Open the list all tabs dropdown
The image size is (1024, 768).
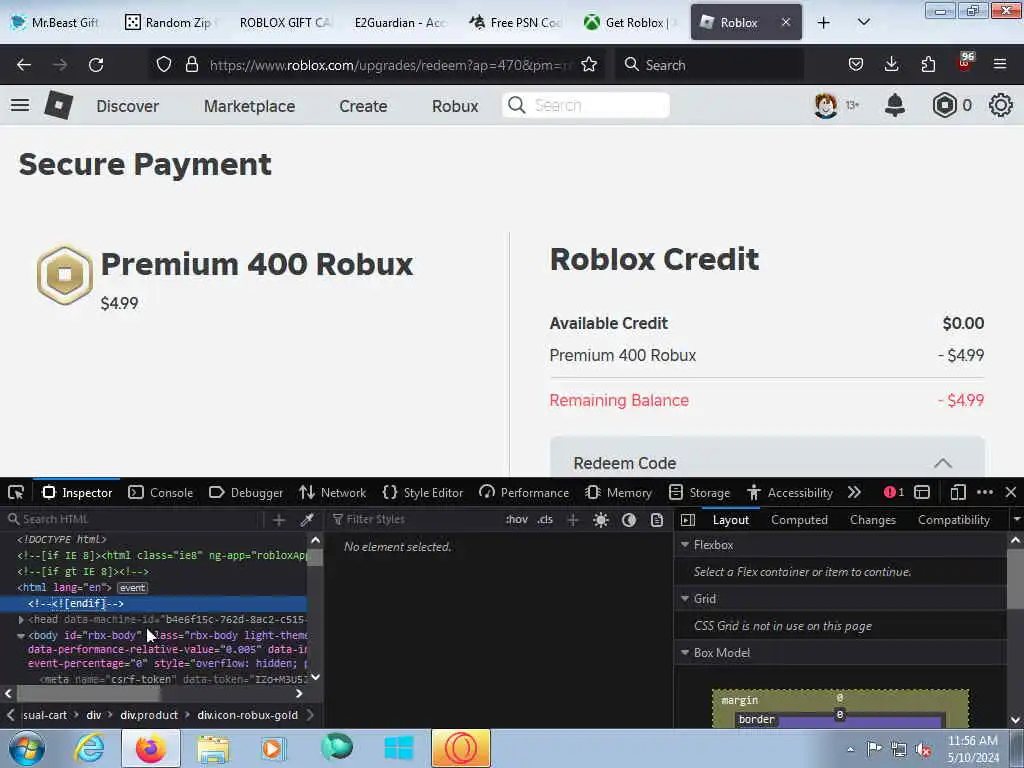863,22
